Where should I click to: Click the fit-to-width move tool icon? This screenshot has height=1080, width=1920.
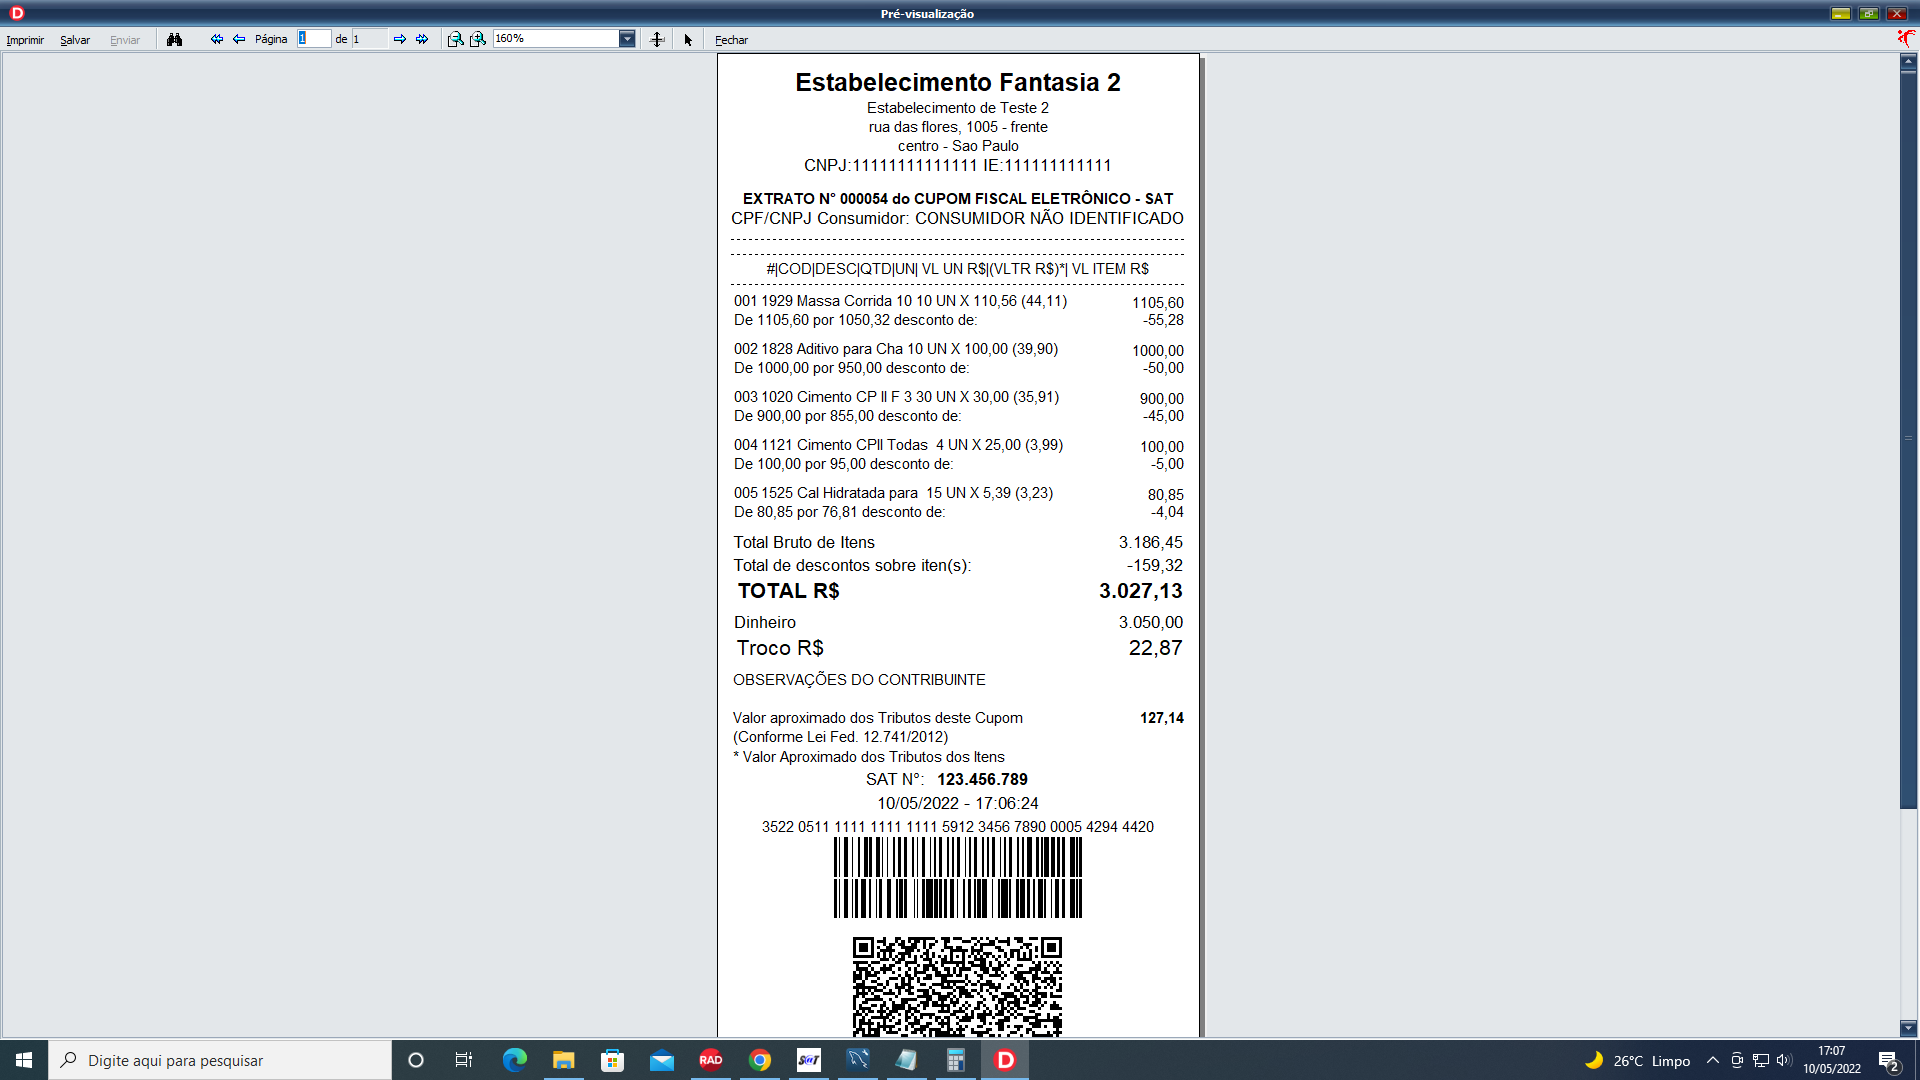657,39
